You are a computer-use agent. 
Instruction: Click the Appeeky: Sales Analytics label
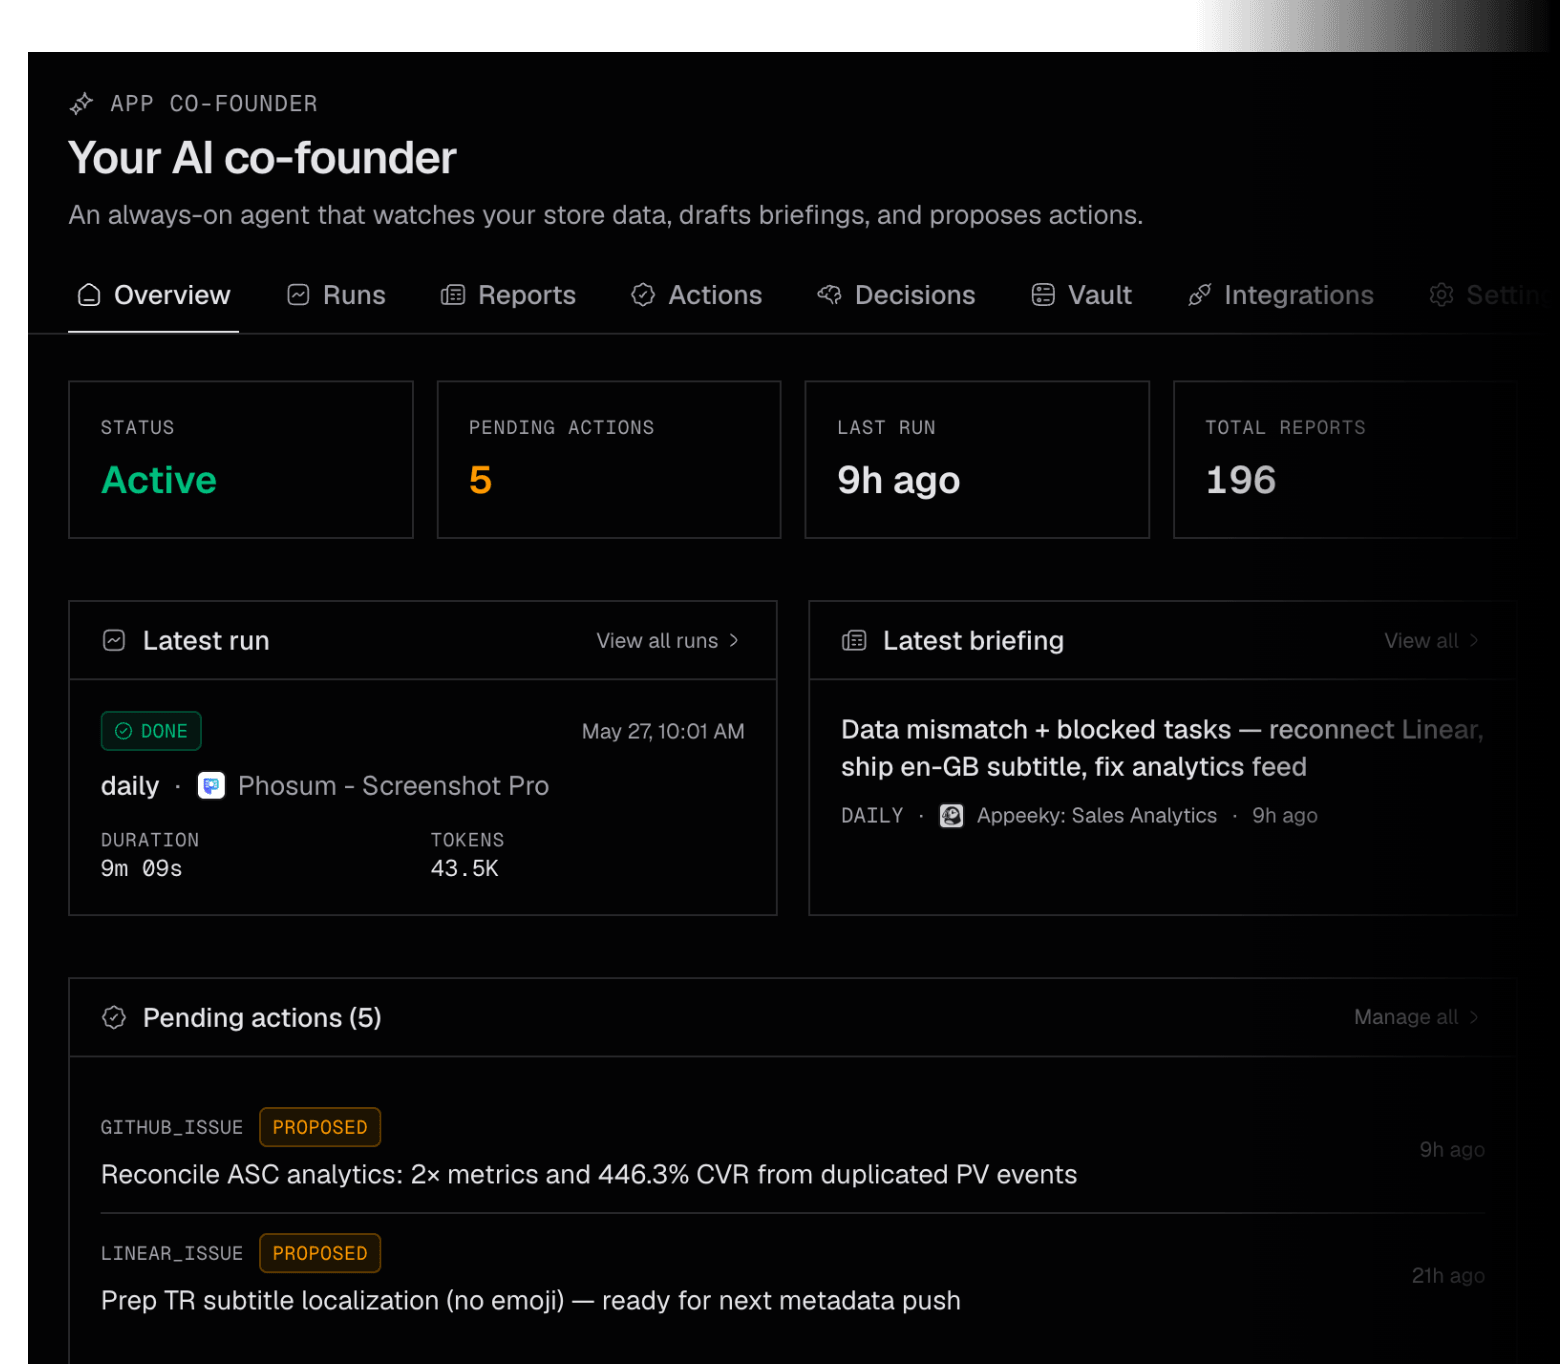(x=1097, y=816)
